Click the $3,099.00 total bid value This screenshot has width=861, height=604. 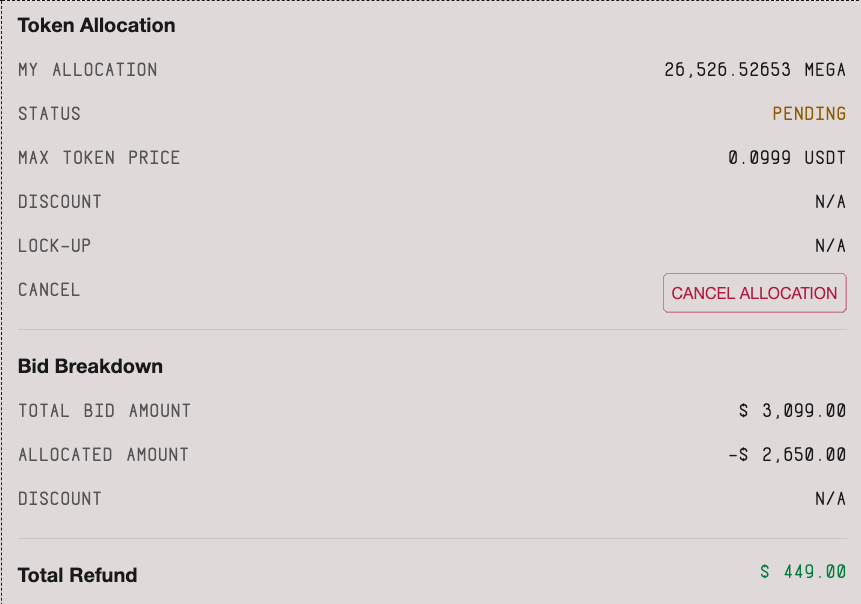tap(793, 411)
